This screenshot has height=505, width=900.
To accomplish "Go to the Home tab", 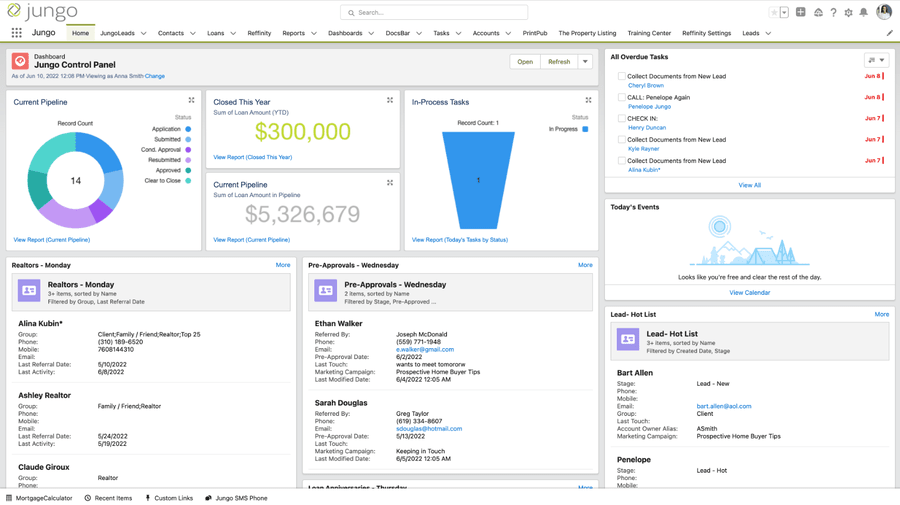I will 80,33.
